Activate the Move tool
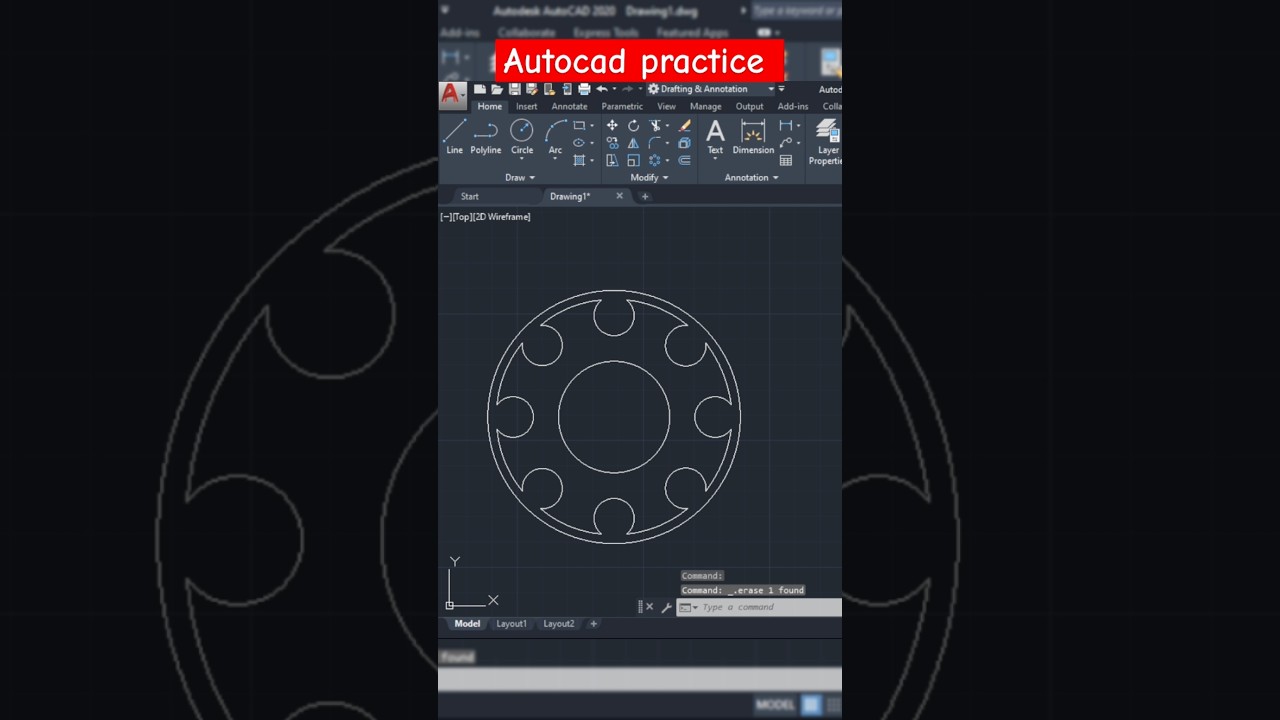 tap(612, 125)
